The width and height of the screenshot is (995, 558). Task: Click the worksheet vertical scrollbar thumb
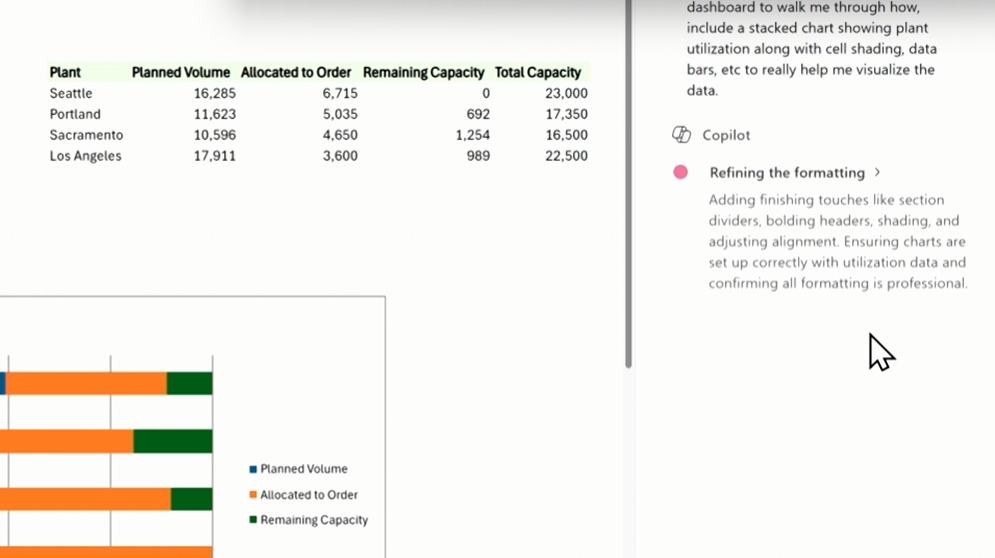[628, 180]
